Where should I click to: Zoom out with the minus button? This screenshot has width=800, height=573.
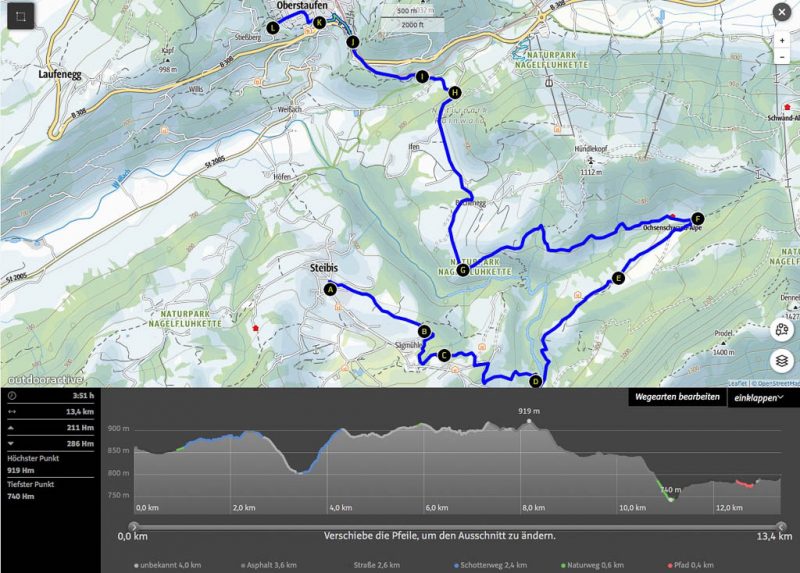[782, 57]
